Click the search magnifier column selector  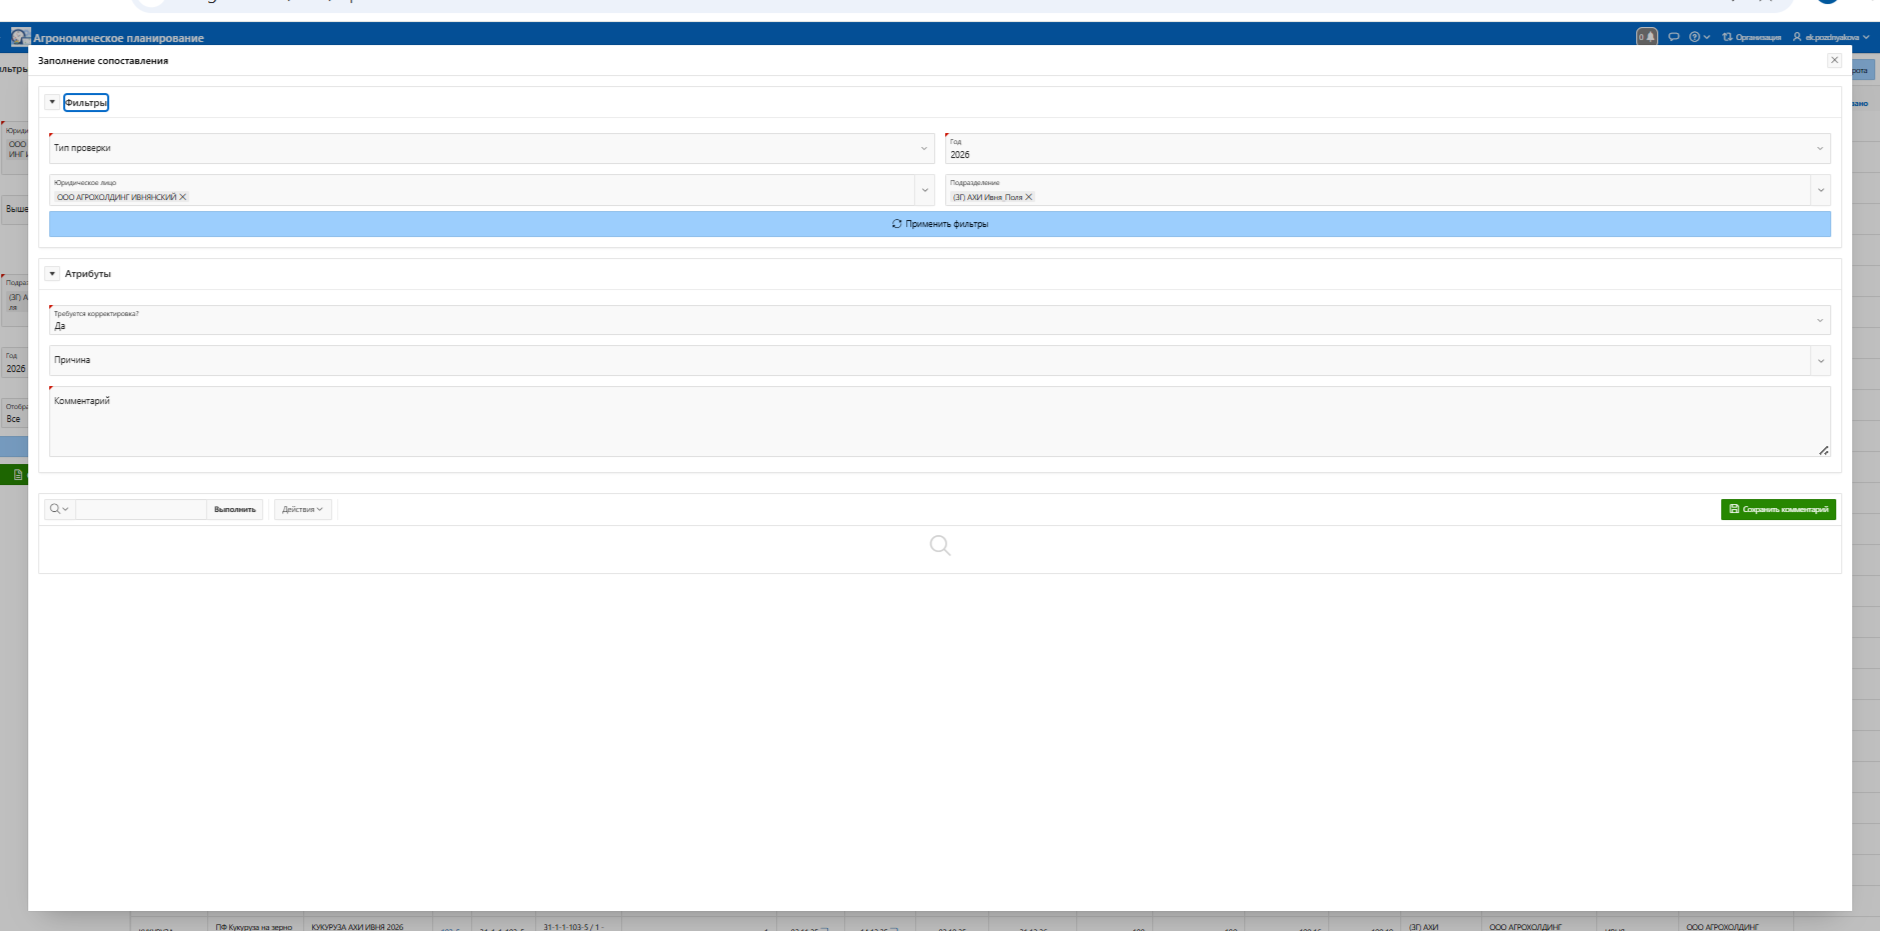pyautogui.click(x=59, y=509)
